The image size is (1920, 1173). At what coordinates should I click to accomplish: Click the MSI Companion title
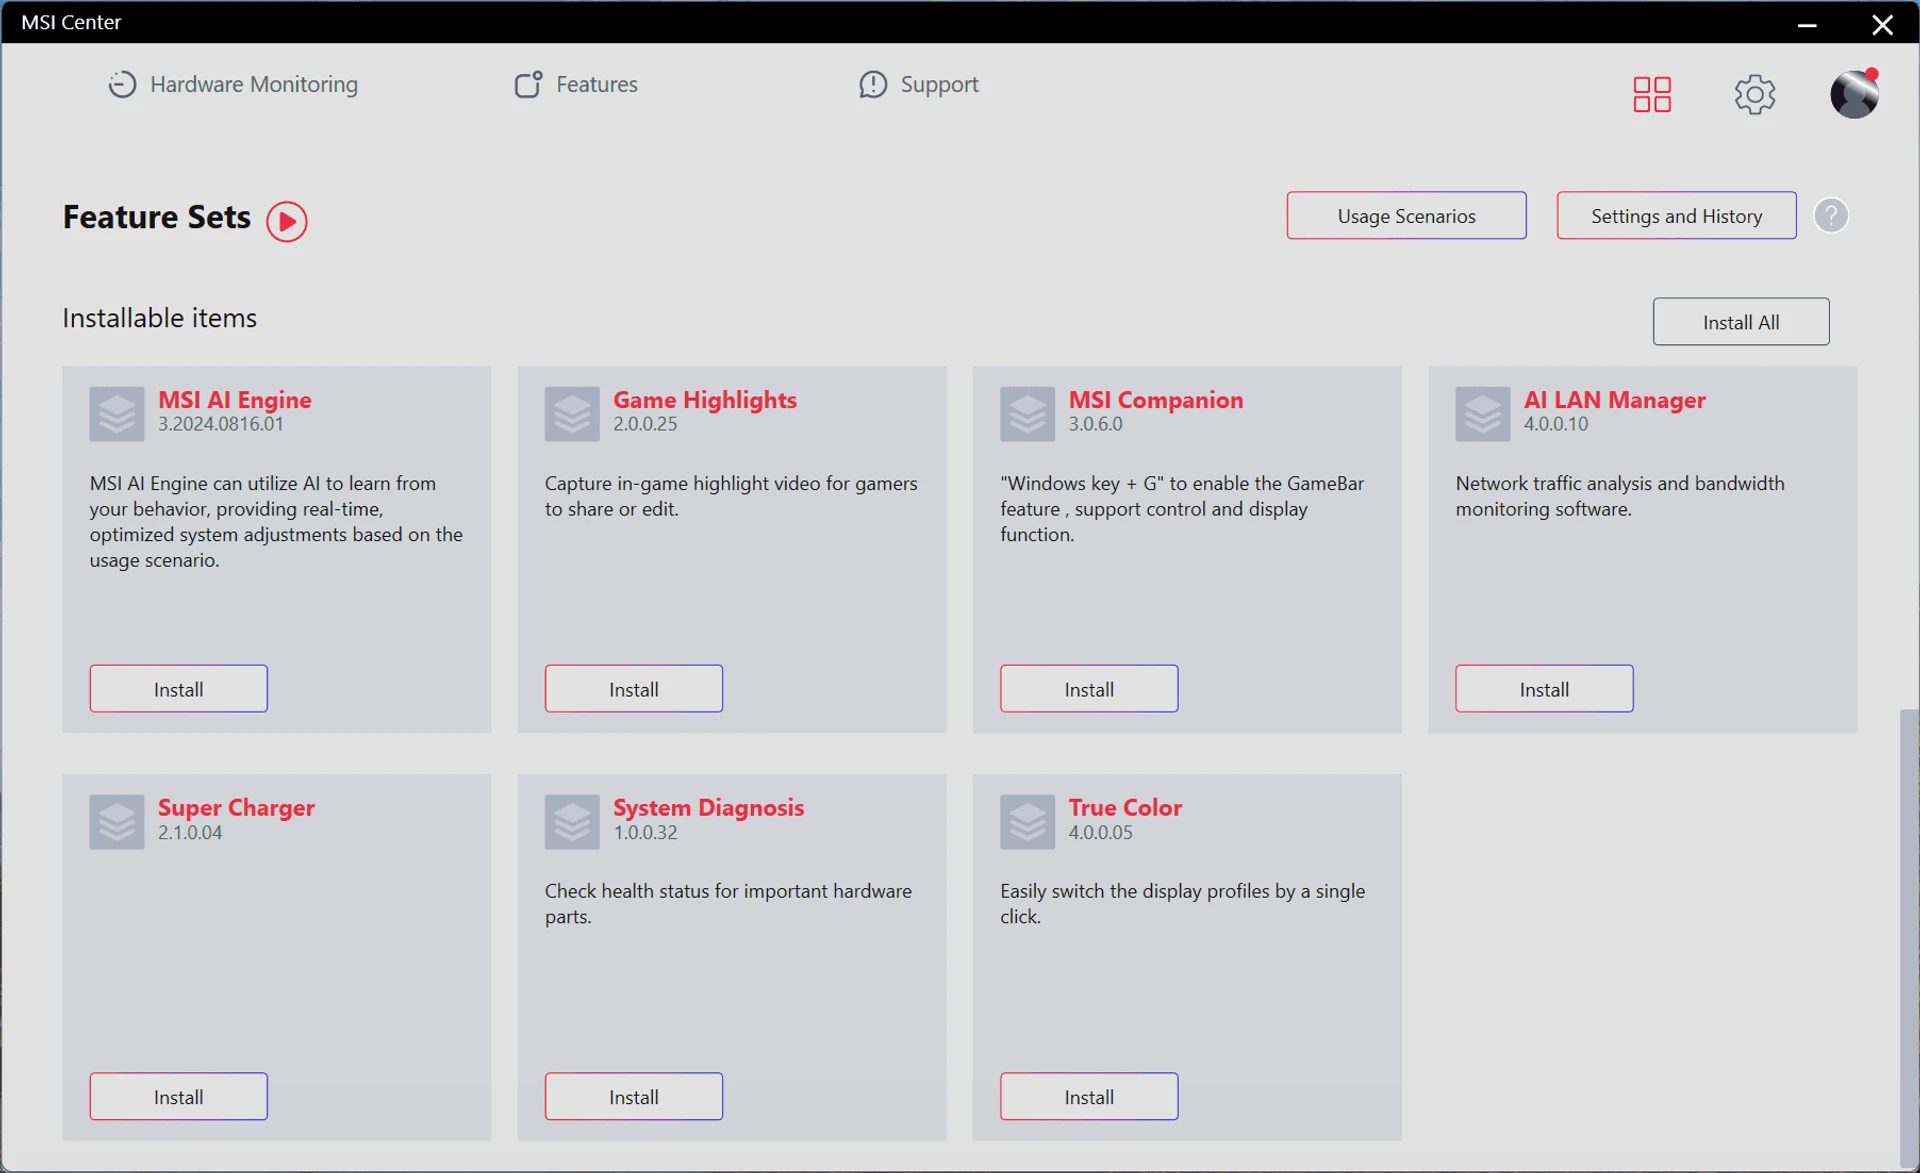click(x=1156, y=399)
